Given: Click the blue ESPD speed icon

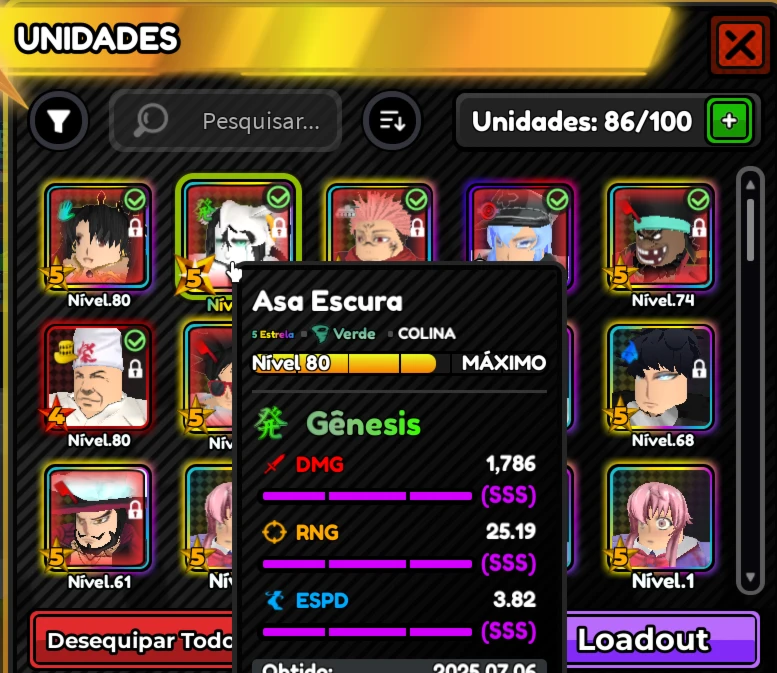Looking at the screenshot, I should point(274,600).
